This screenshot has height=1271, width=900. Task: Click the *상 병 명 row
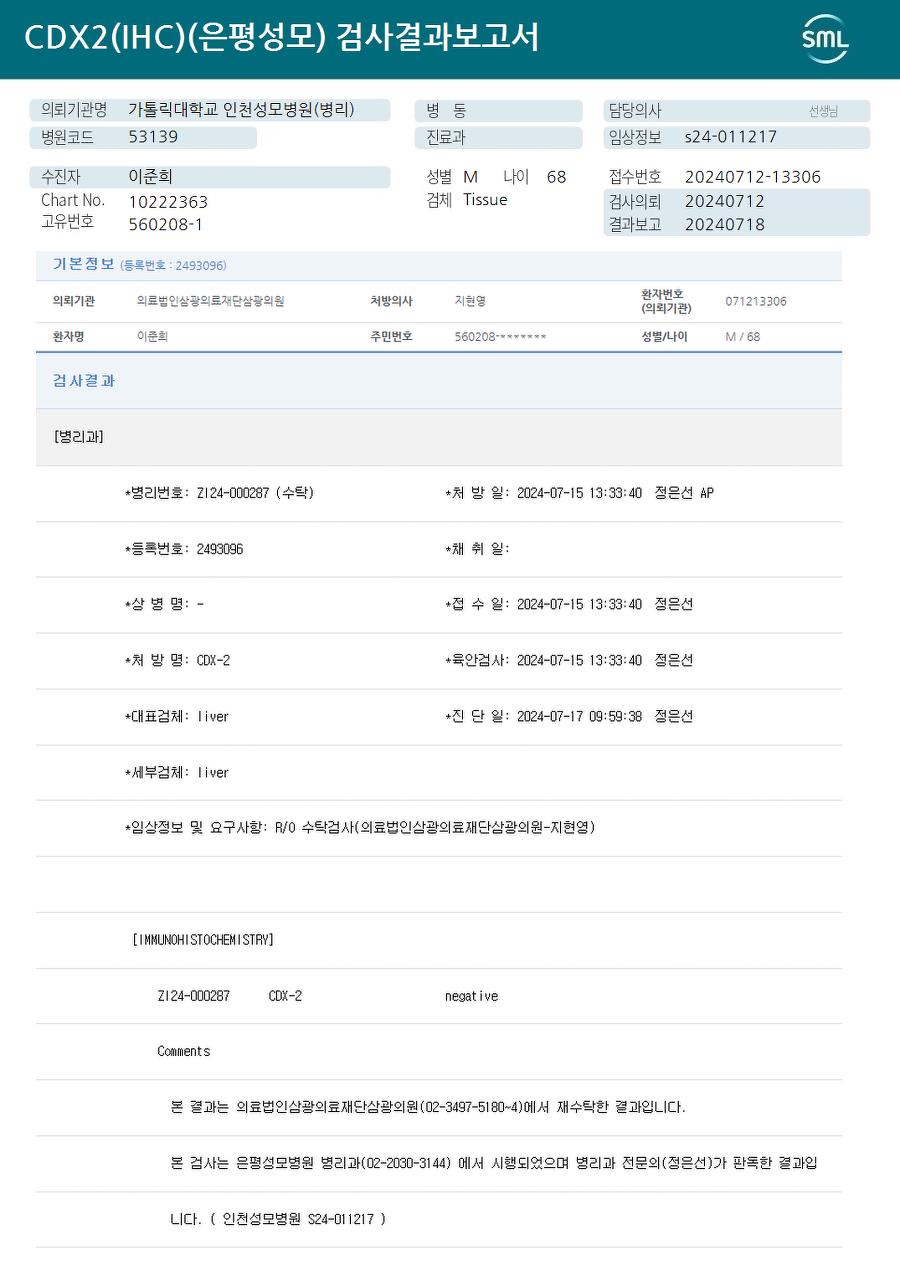coord(164,605)
